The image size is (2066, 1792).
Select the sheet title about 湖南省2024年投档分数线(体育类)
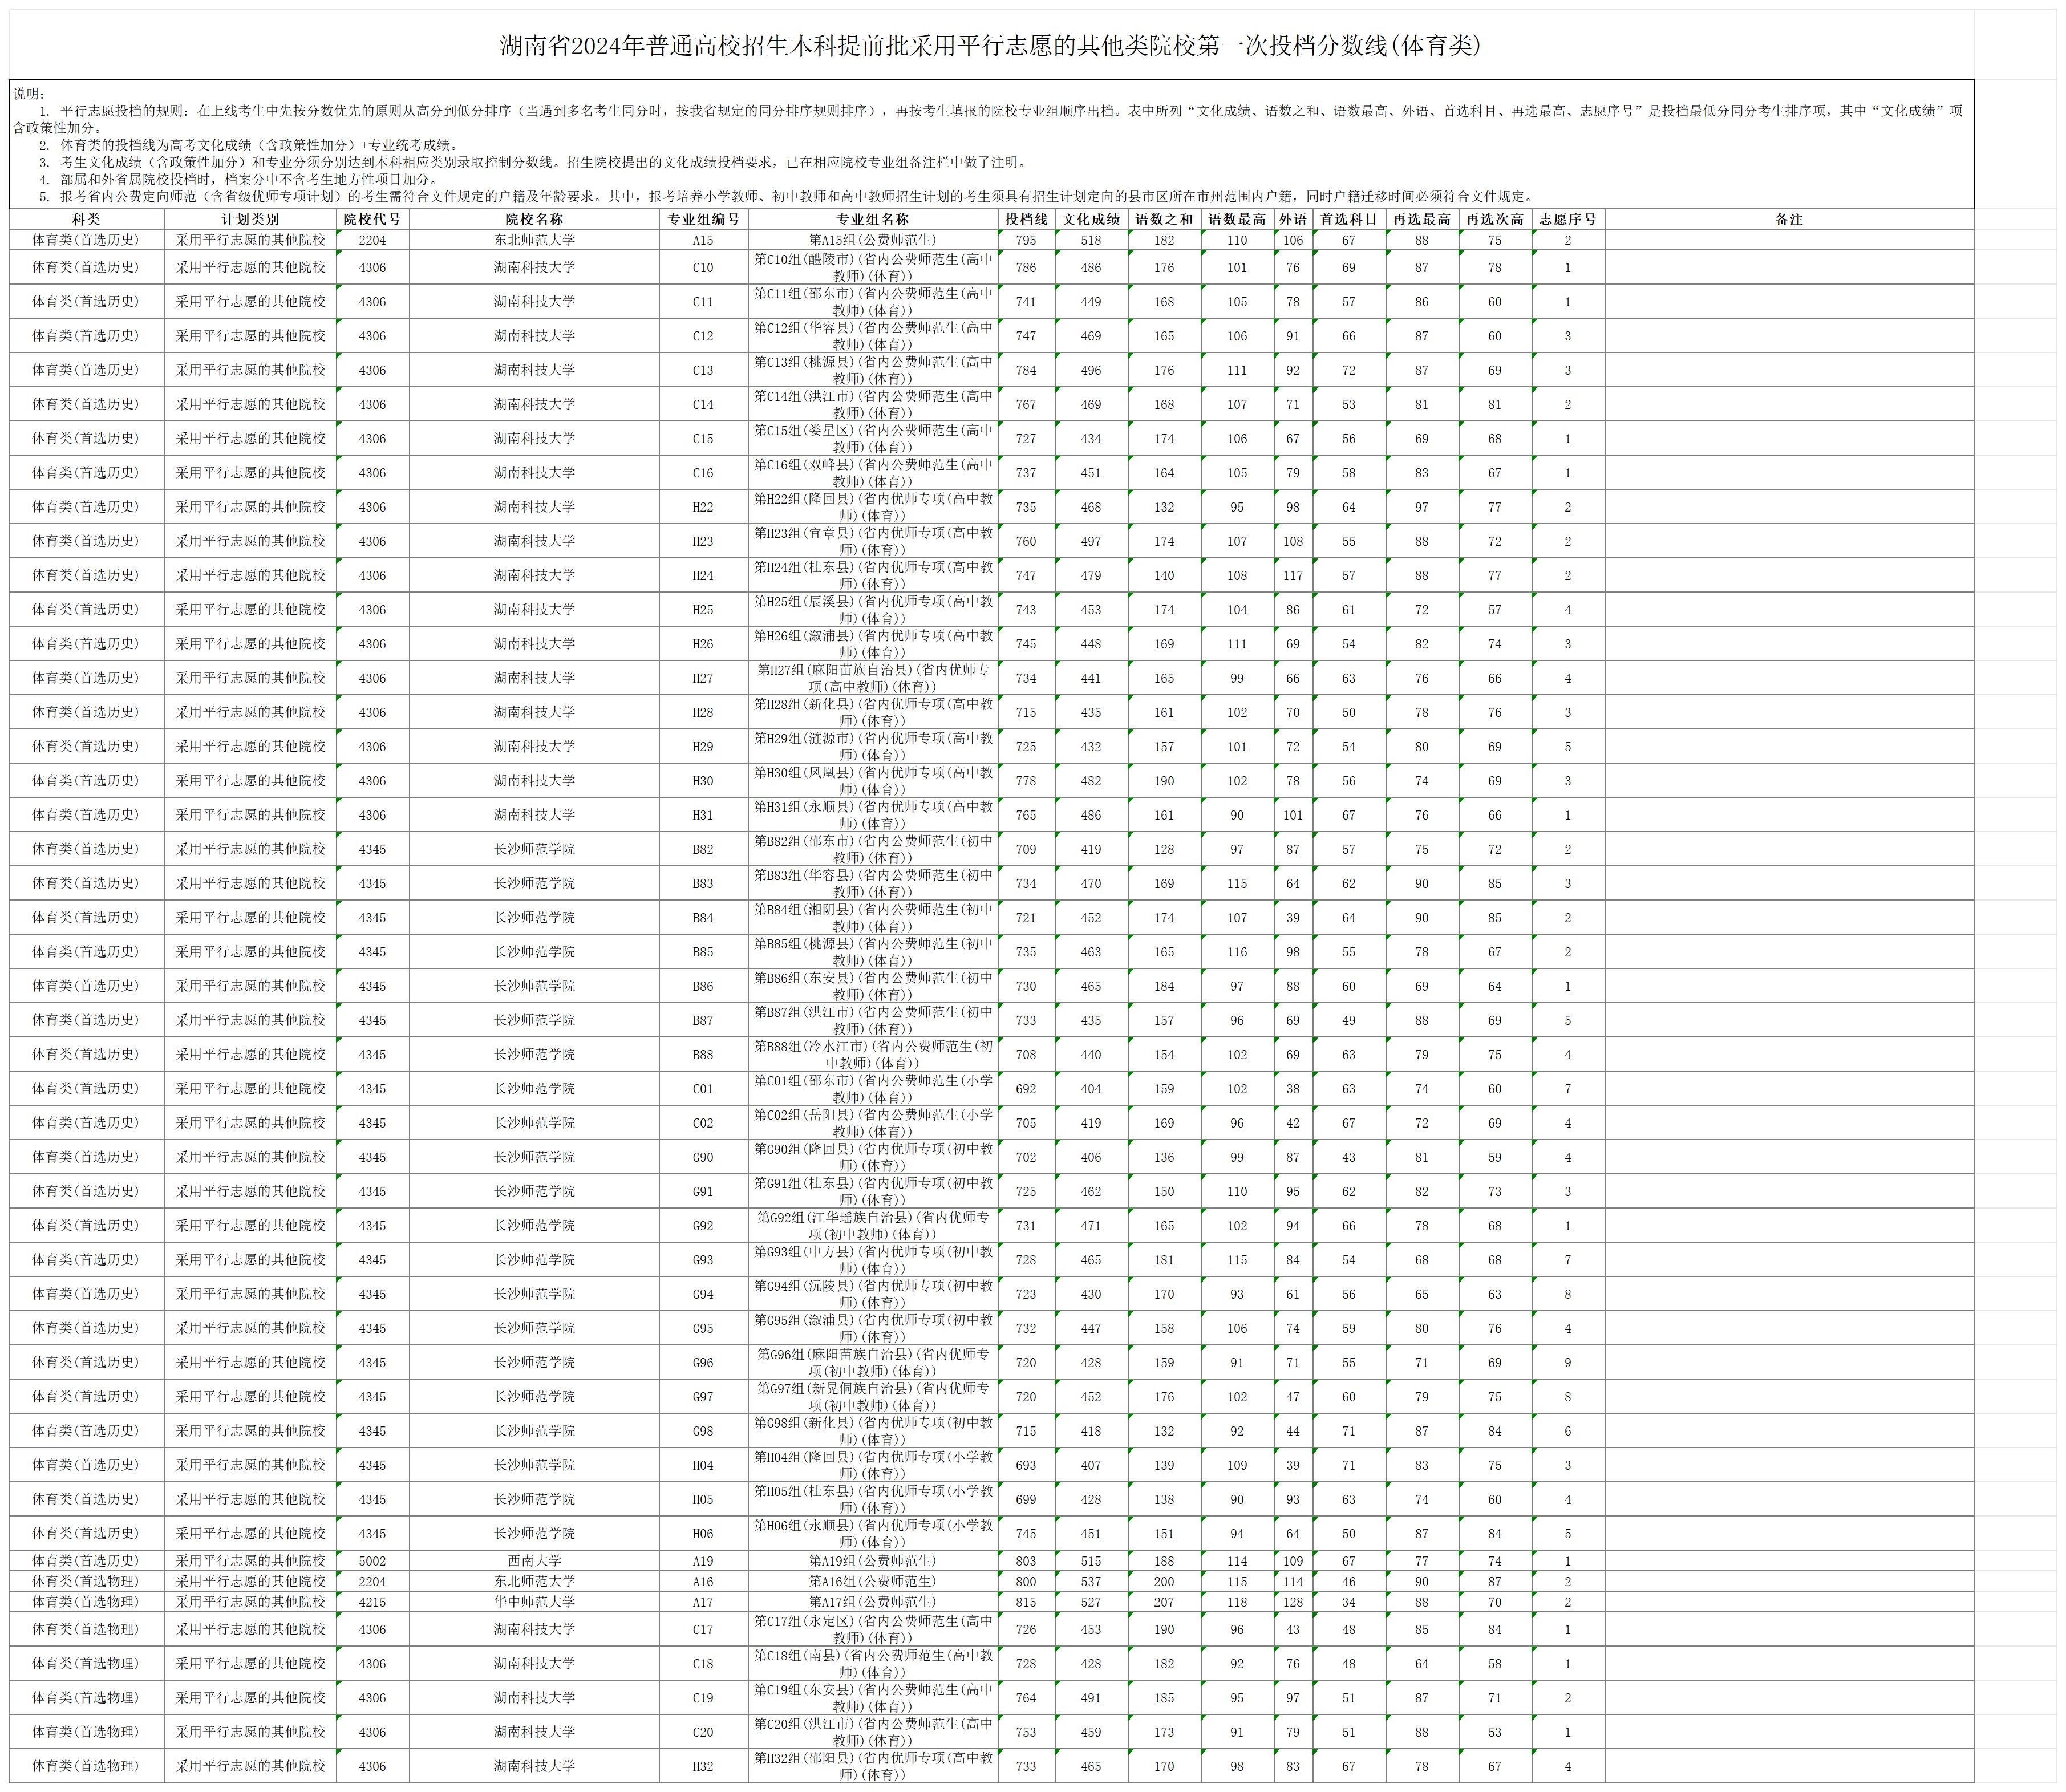click(x=991, y=45)
